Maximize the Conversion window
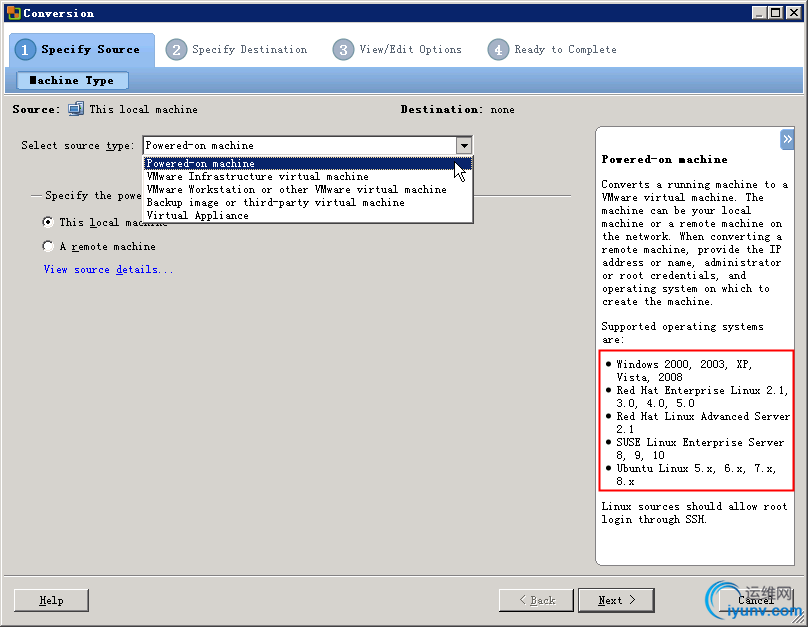The image size is (808, 627). (x=776, y=13)
